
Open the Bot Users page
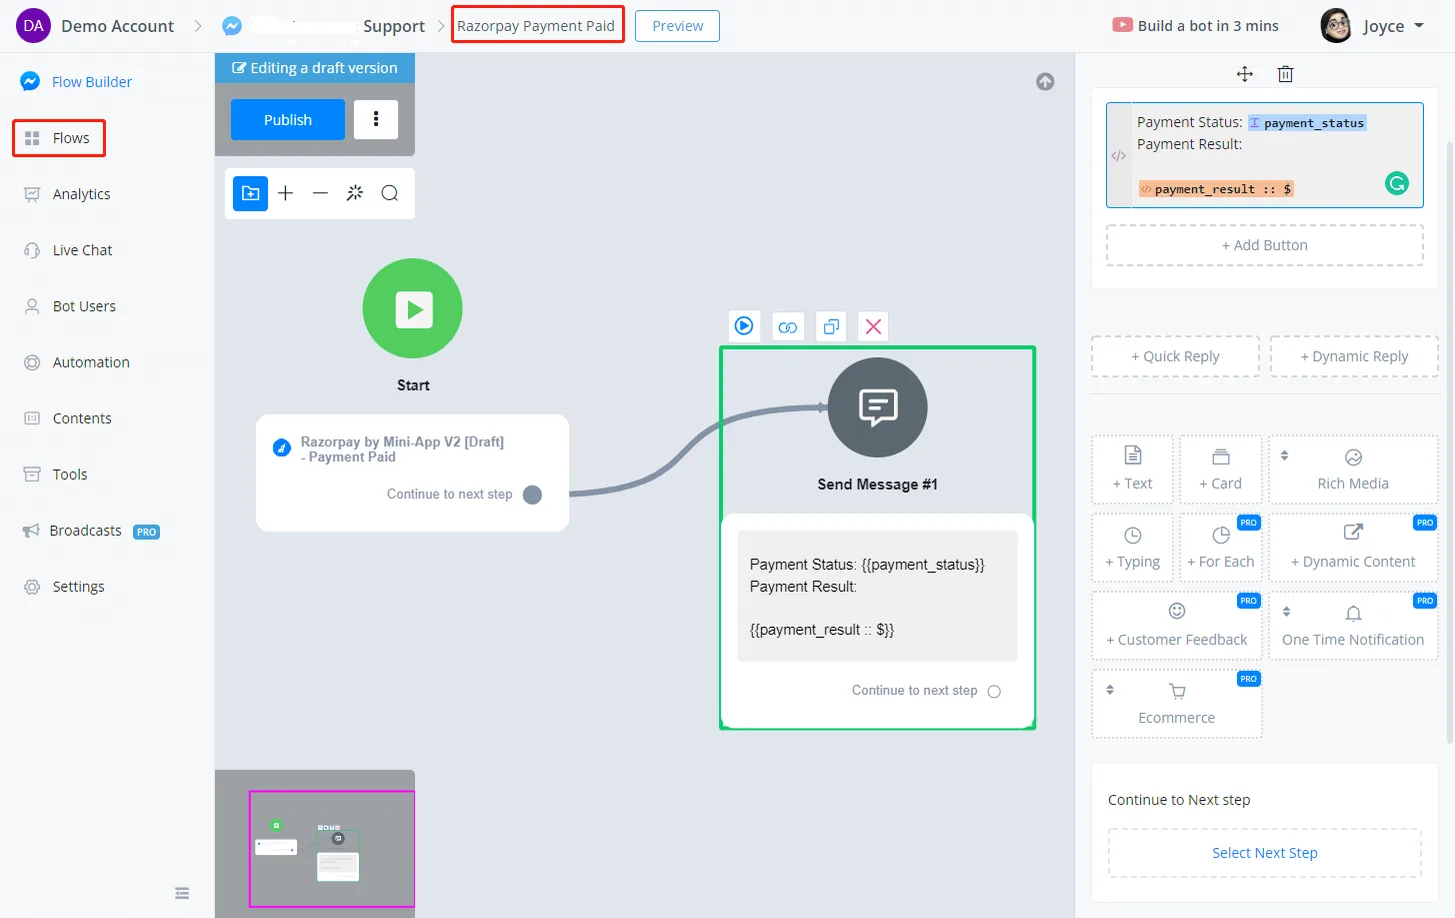coord(70,306)
